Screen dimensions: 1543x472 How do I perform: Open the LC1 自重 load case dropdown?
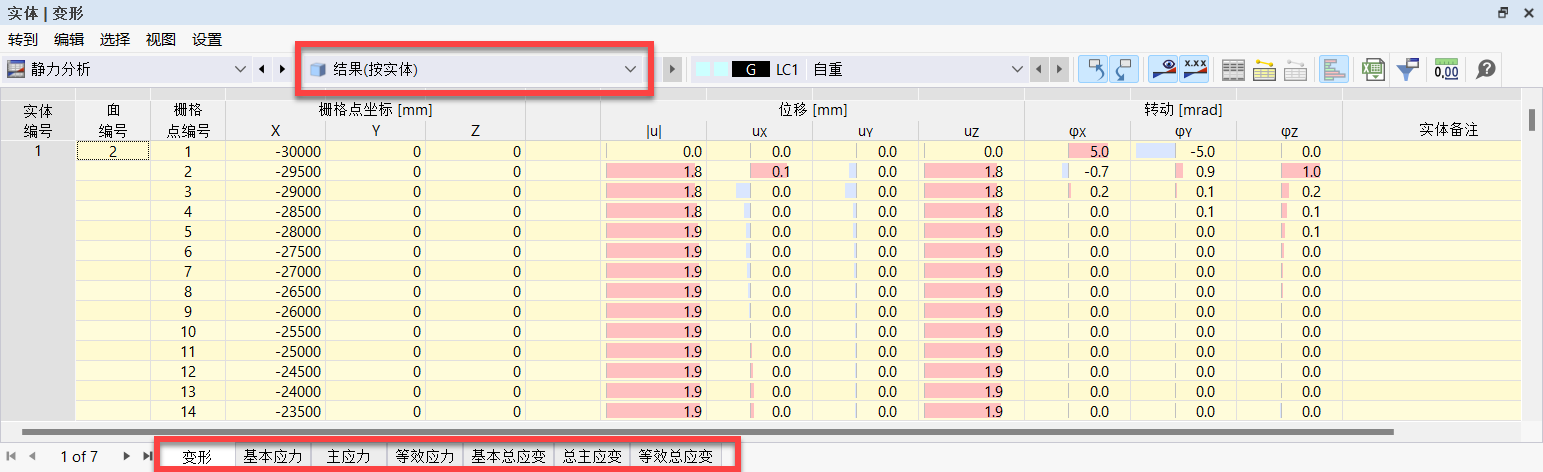[859, 69]
